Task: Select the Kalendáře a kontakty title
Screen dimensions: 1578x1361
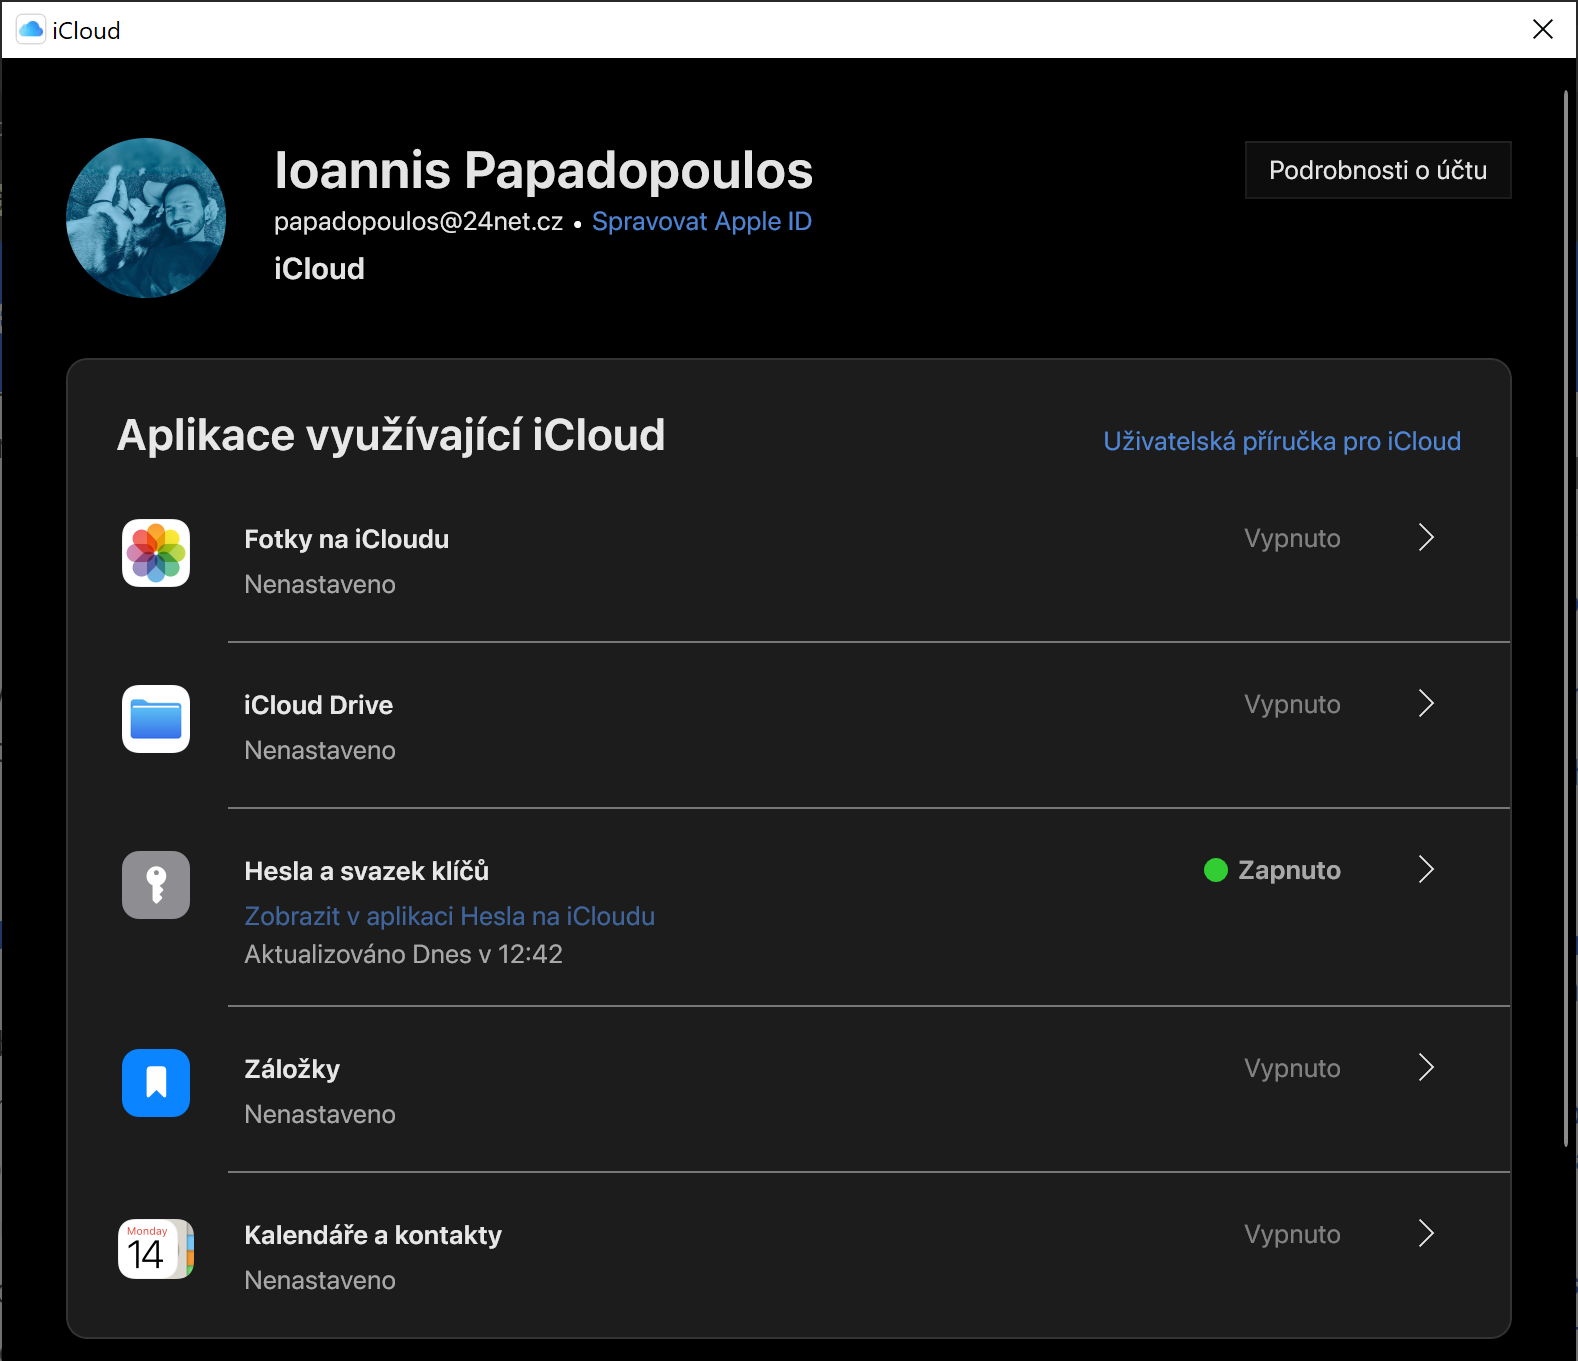Action: [373, 1235]
